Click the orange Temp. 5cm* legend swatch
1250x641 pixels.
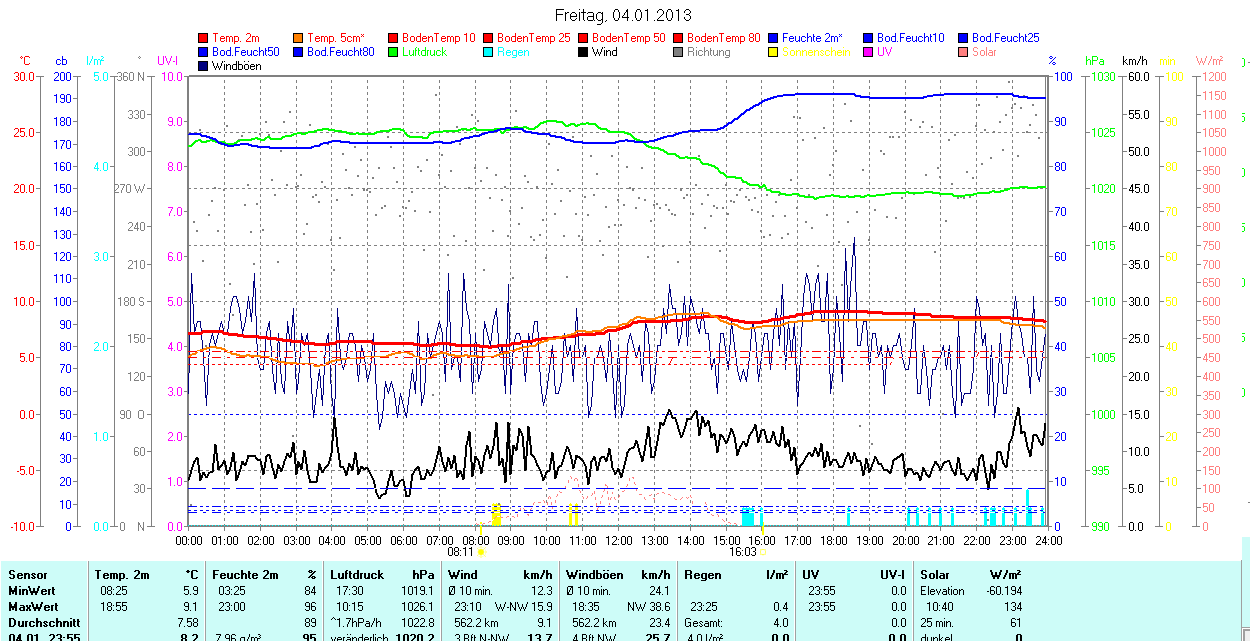click(x=299, y=38)
